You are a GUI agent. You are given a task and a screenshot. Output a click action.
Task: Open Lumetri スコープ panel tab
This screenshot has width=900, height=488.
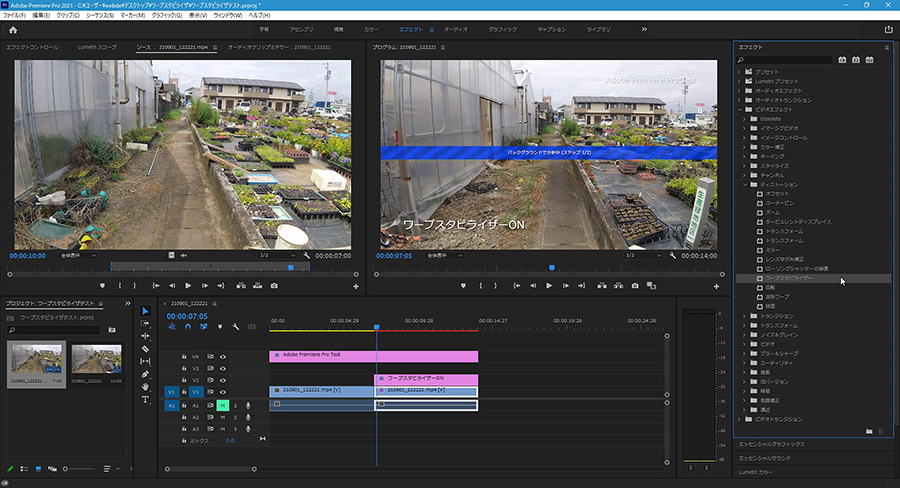96,47
